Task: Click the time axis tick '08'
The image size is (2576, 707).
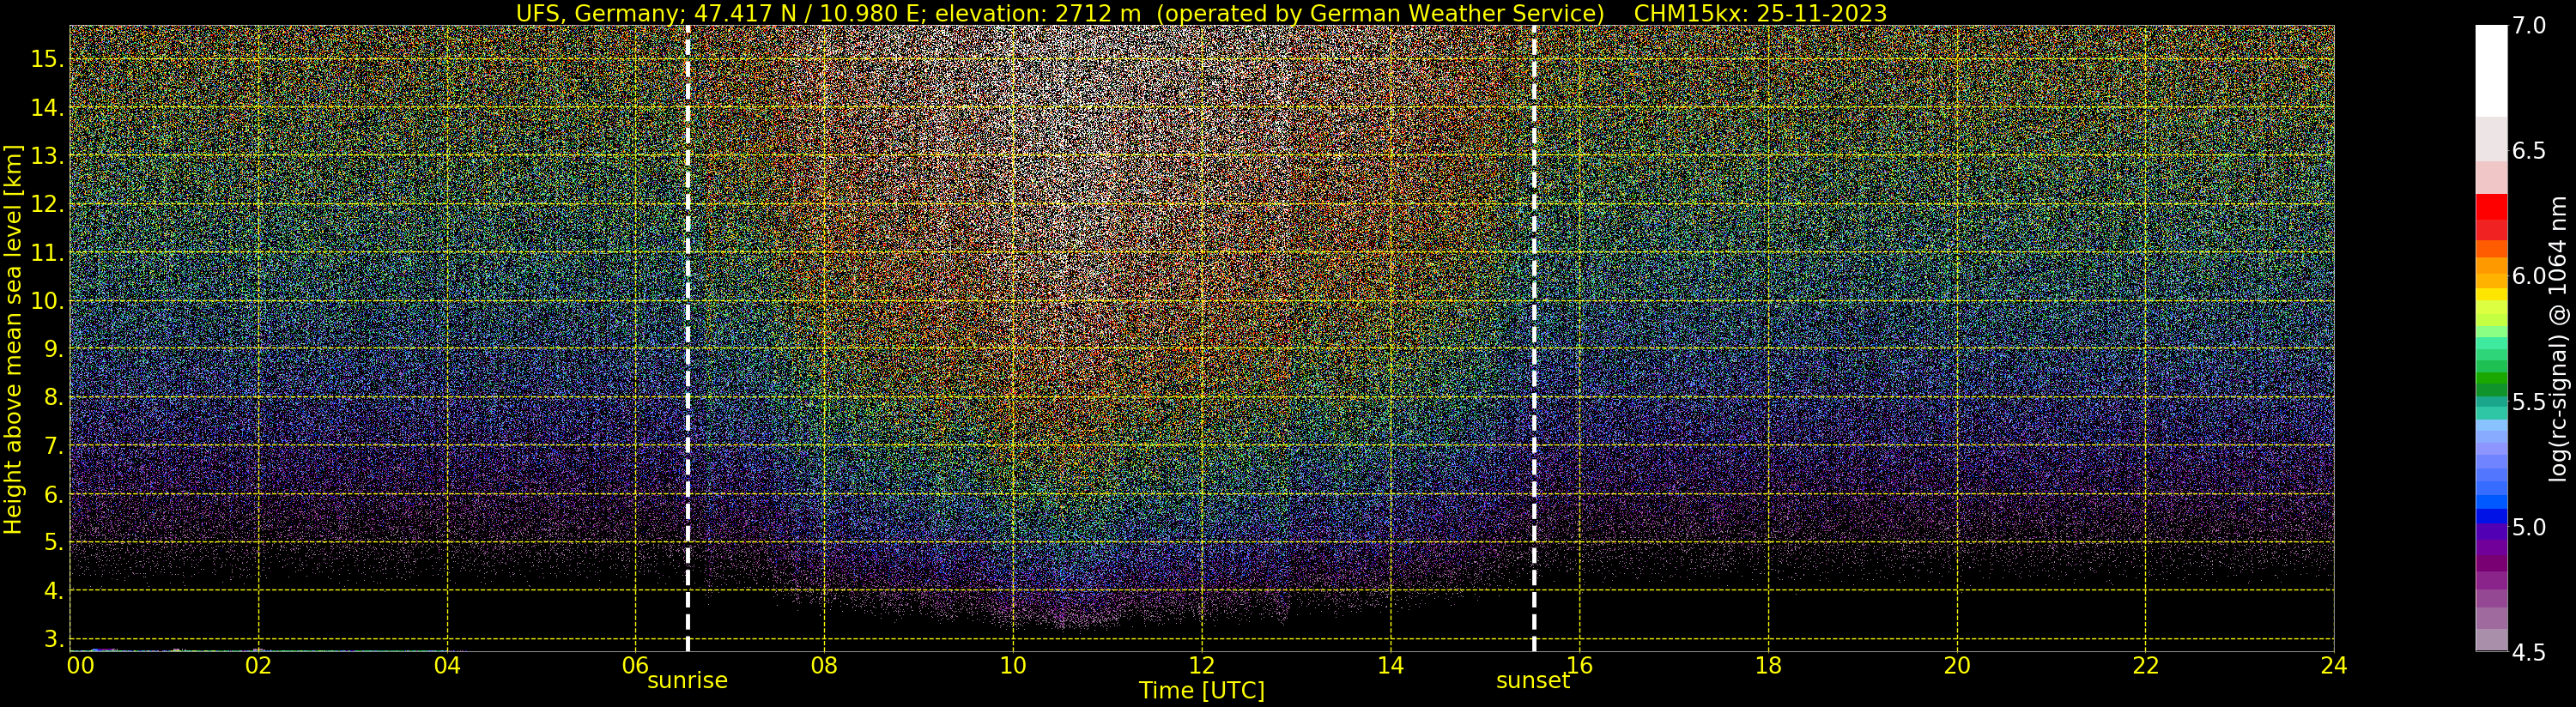Action: 824,665
